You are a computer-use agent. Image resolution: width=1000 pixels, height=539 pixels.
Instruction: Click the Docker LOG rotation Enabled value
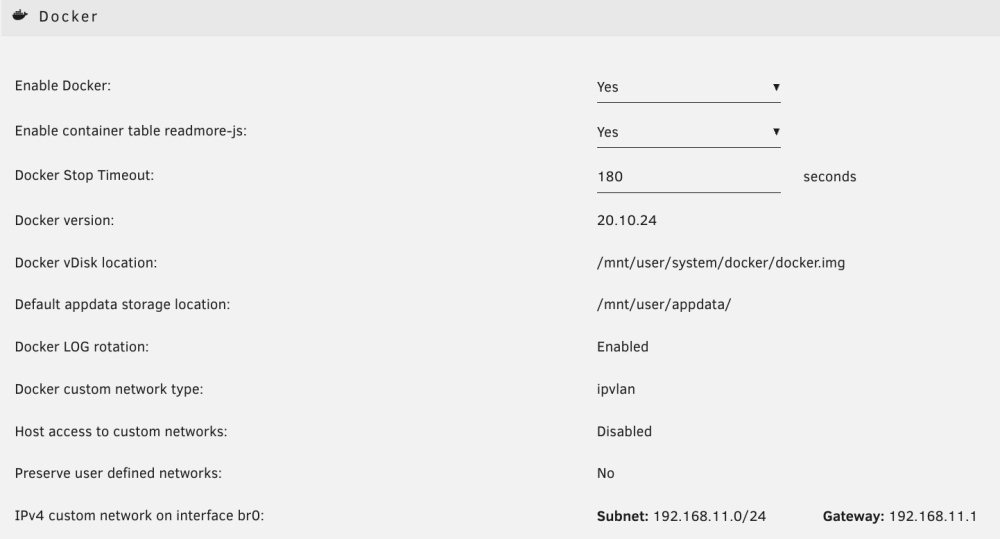pos(622,347)
